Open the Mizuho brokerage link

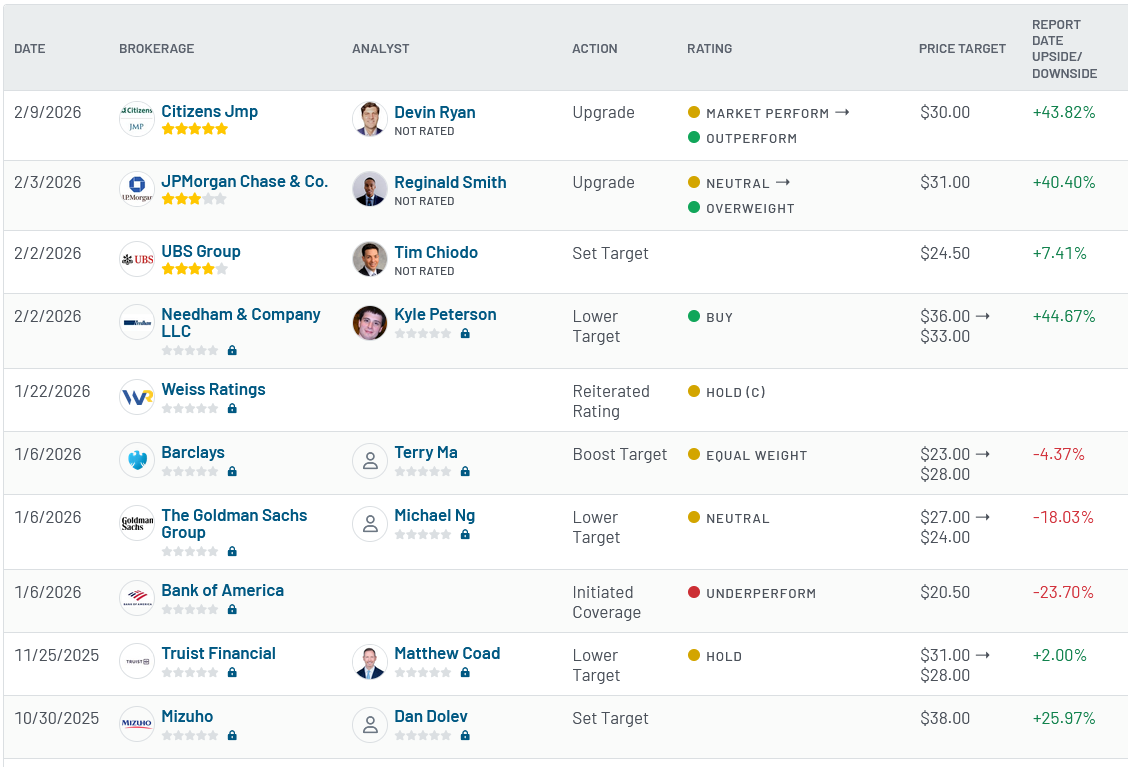pos(187,717)
